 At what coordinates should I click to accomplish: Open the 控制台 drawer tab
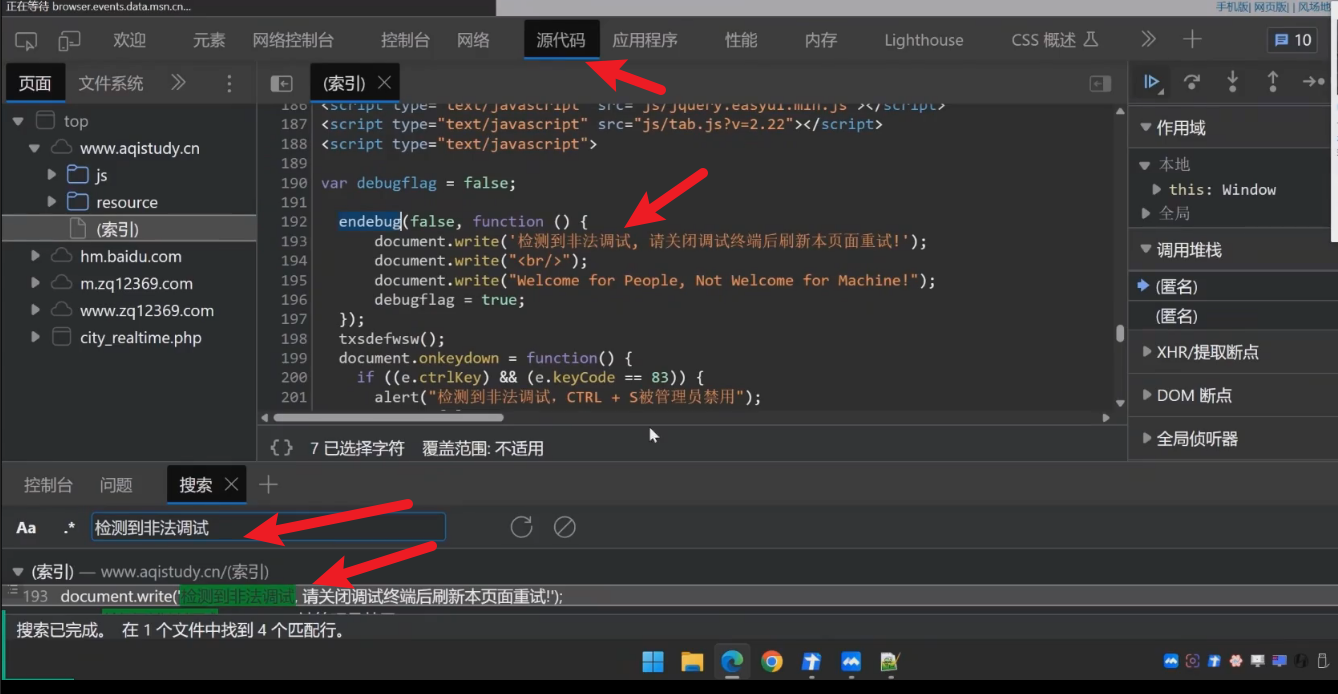point(48,485)
